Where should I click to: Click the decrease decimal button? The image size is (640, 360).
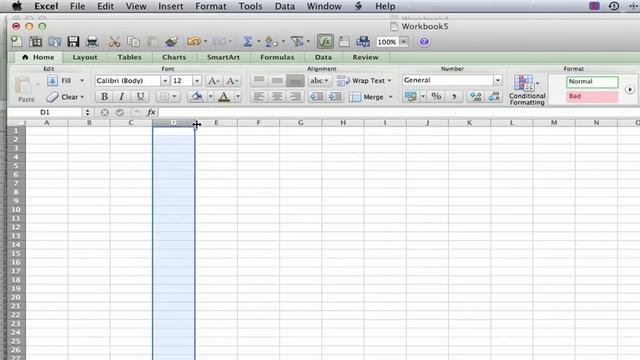pyautogui.click(x=494, y=96)
